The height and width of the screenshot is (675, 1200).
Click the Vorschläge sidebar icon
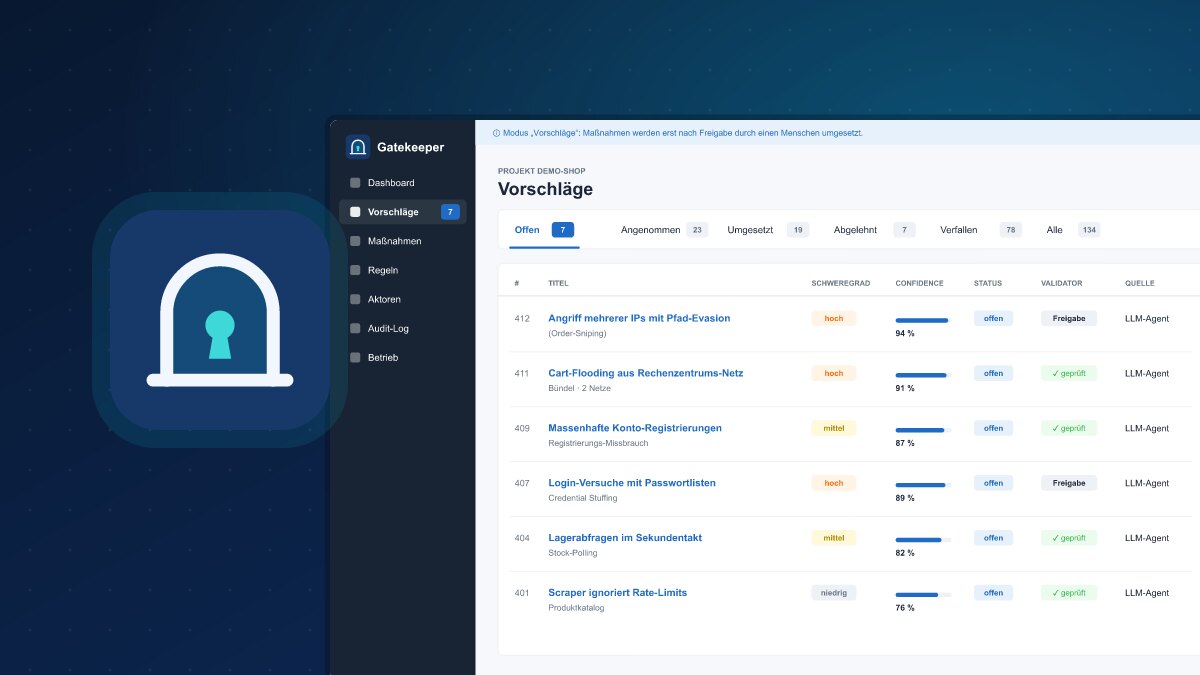[355, 212]
